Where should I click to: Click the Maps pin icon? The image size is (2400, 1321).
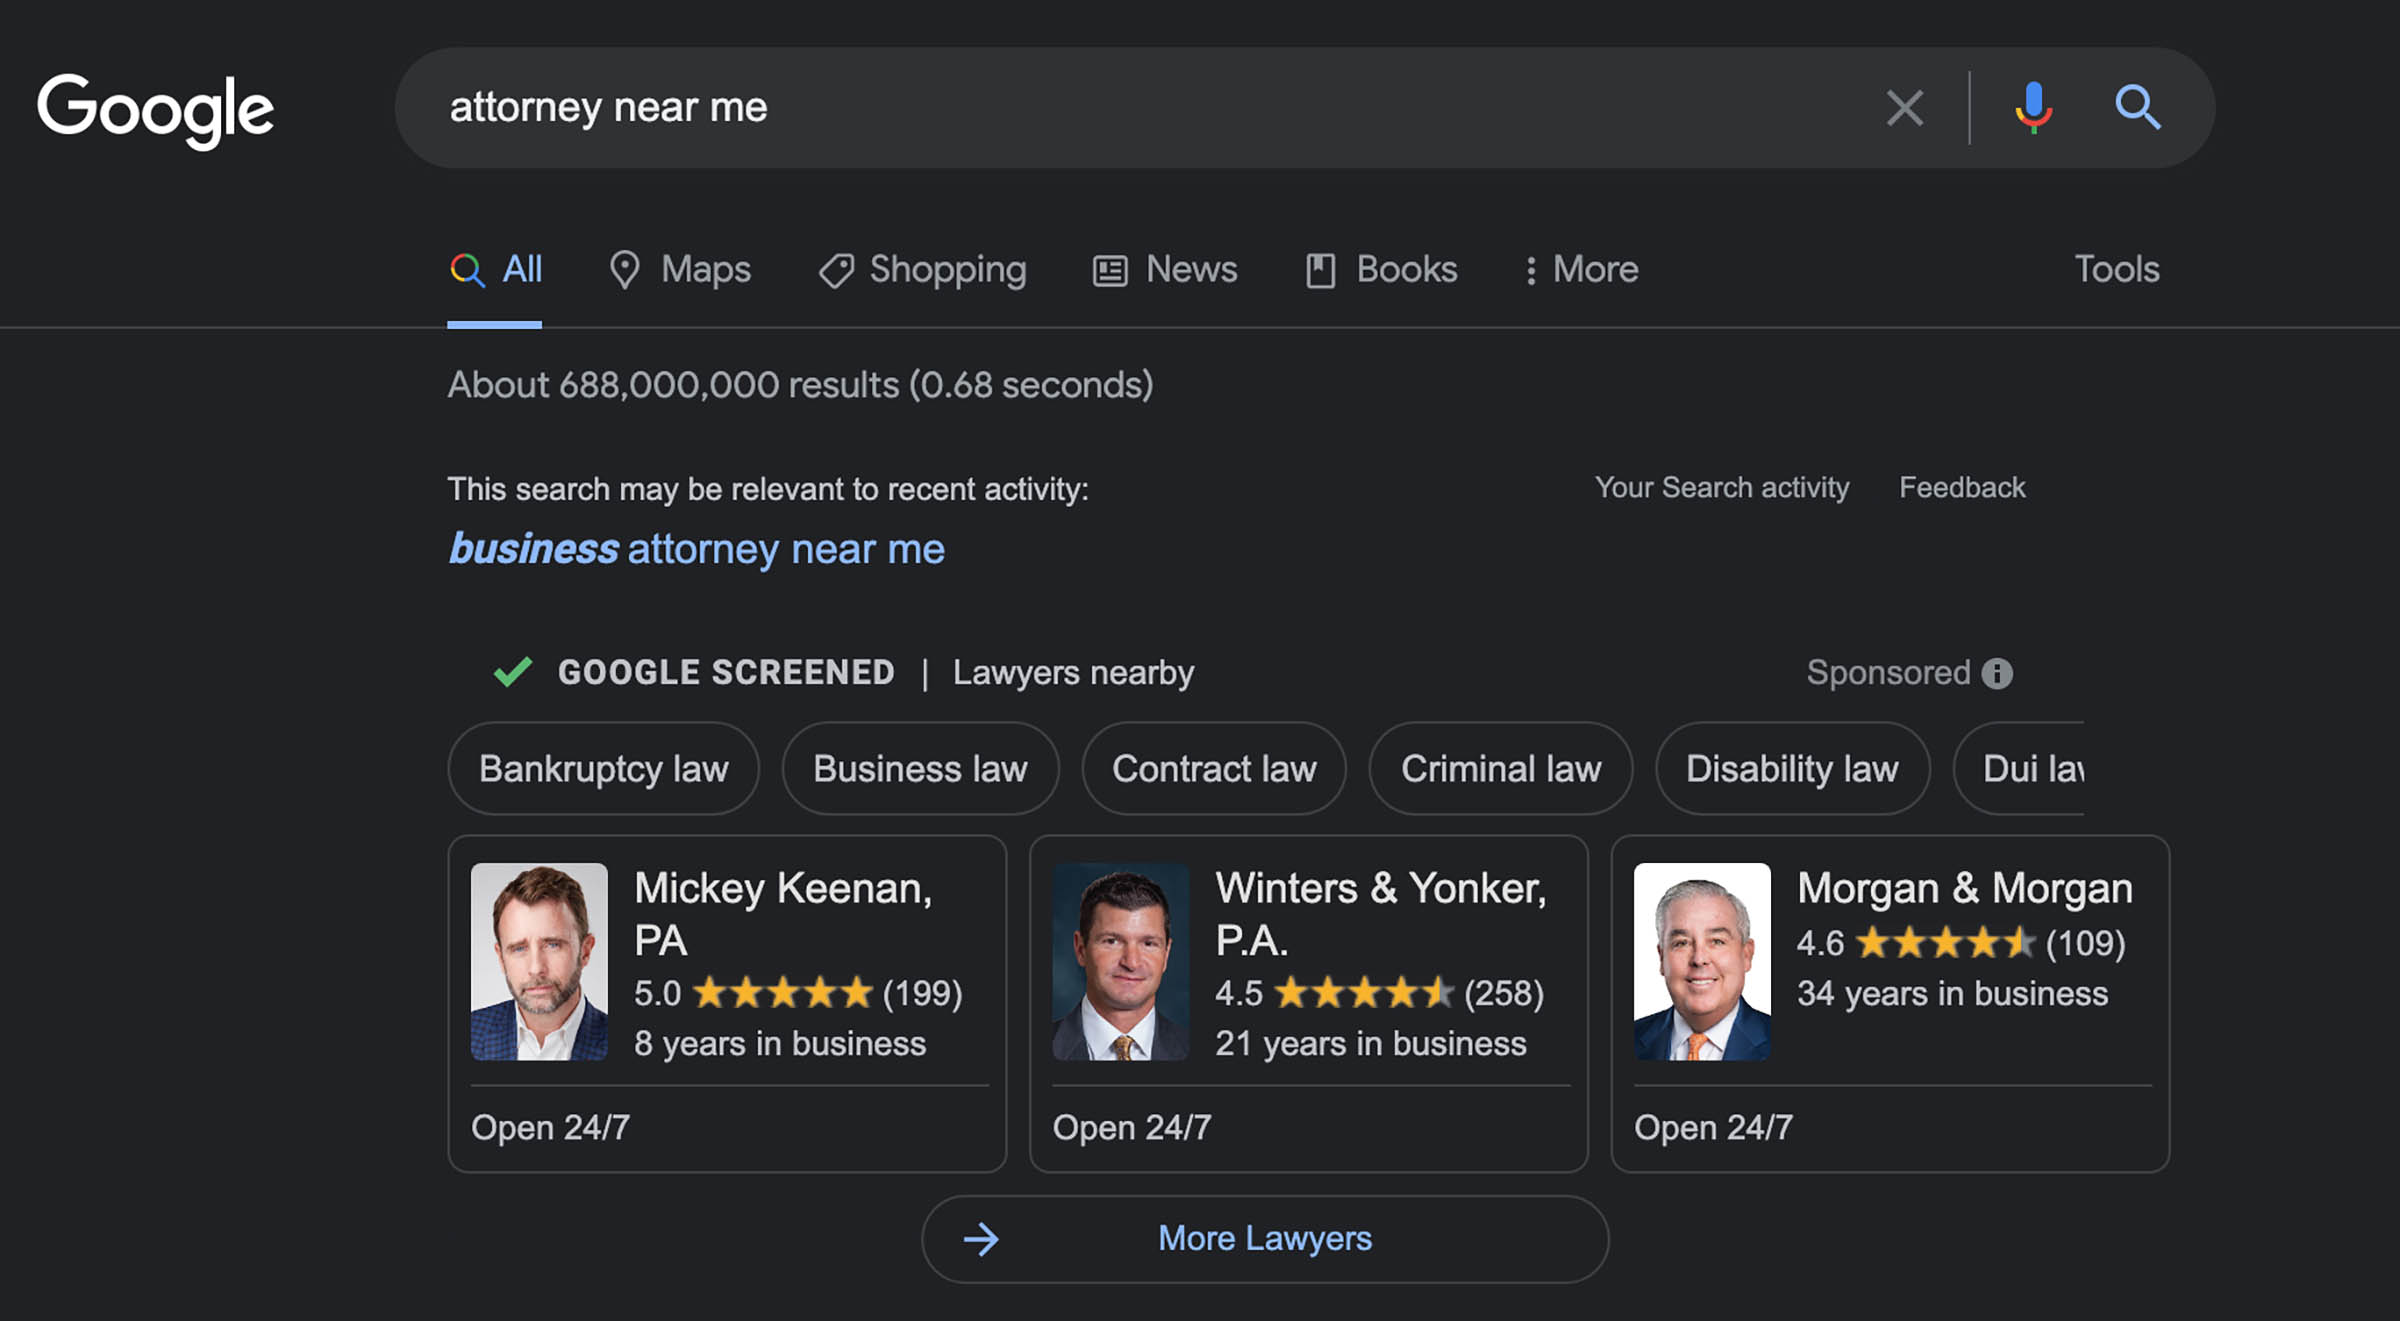(x=624, y=270)
